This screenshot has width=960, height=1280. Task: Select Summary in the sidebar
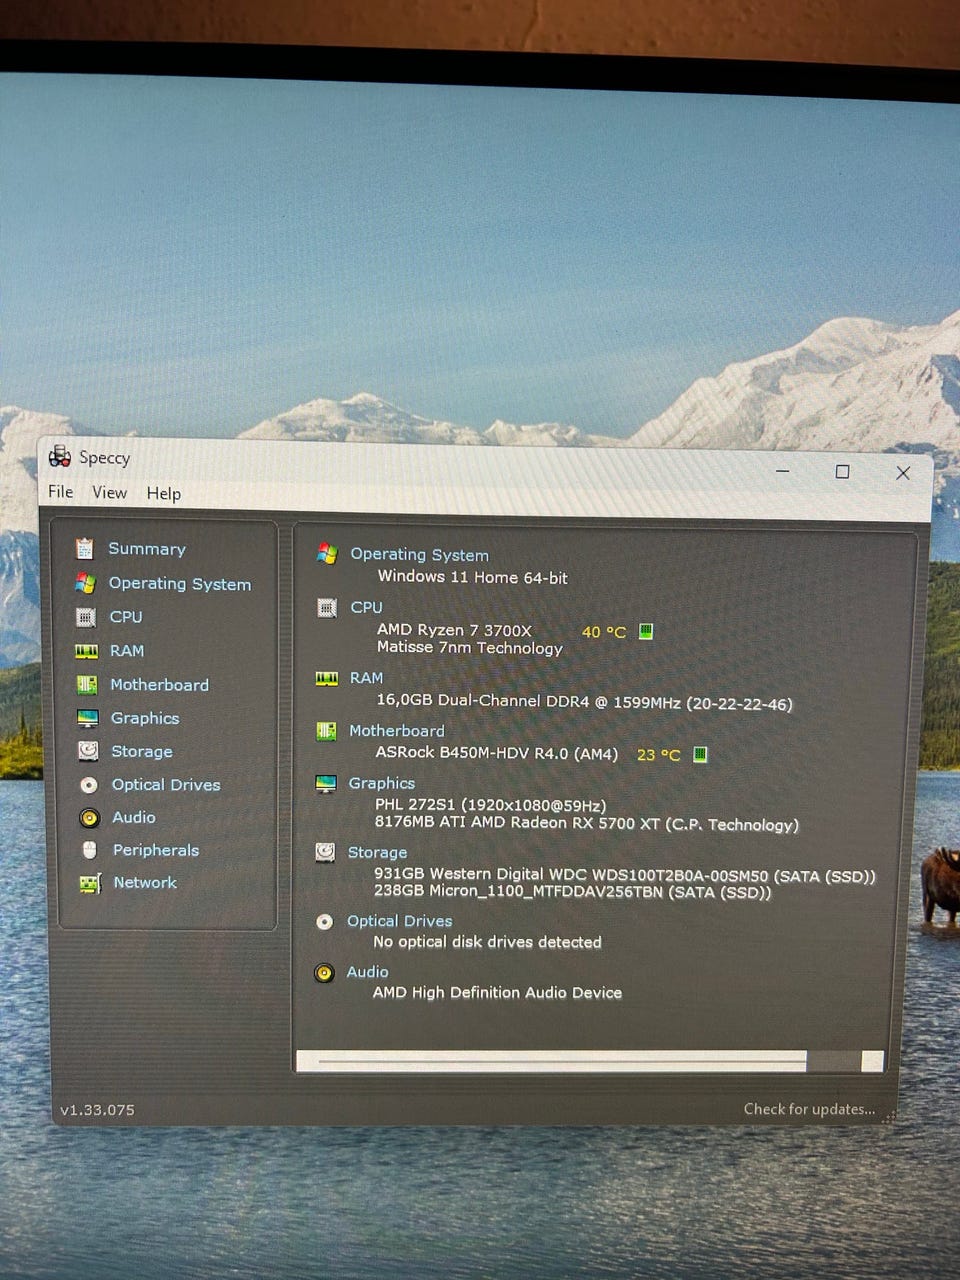pos(147,548)
